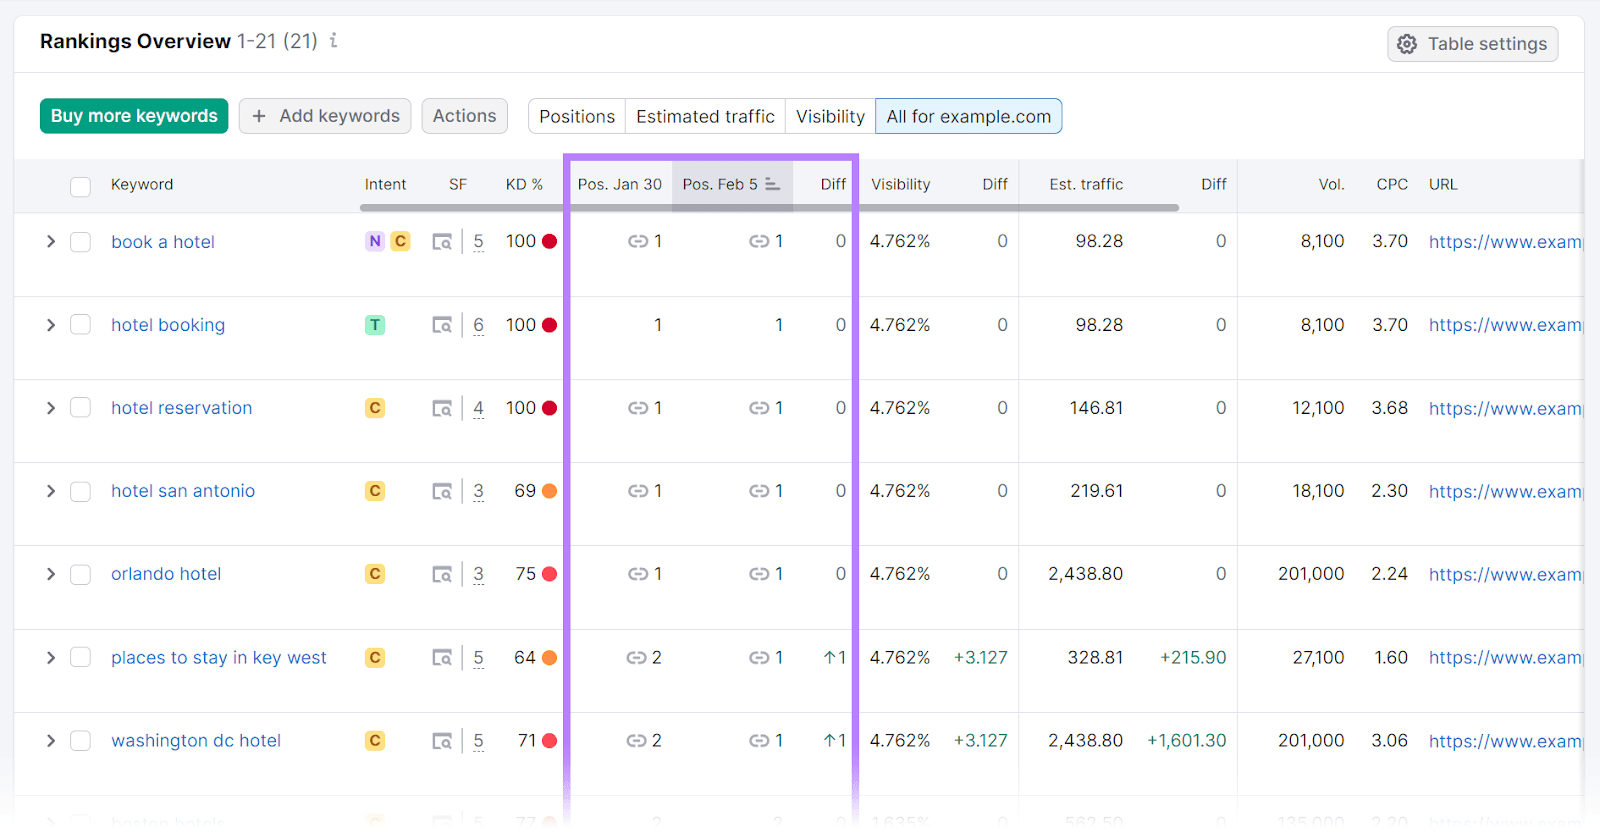The width and height of the screenshot is (1600, 833).
Task: Click Jan 30 link icon for book a hotel
Action: 638,241
